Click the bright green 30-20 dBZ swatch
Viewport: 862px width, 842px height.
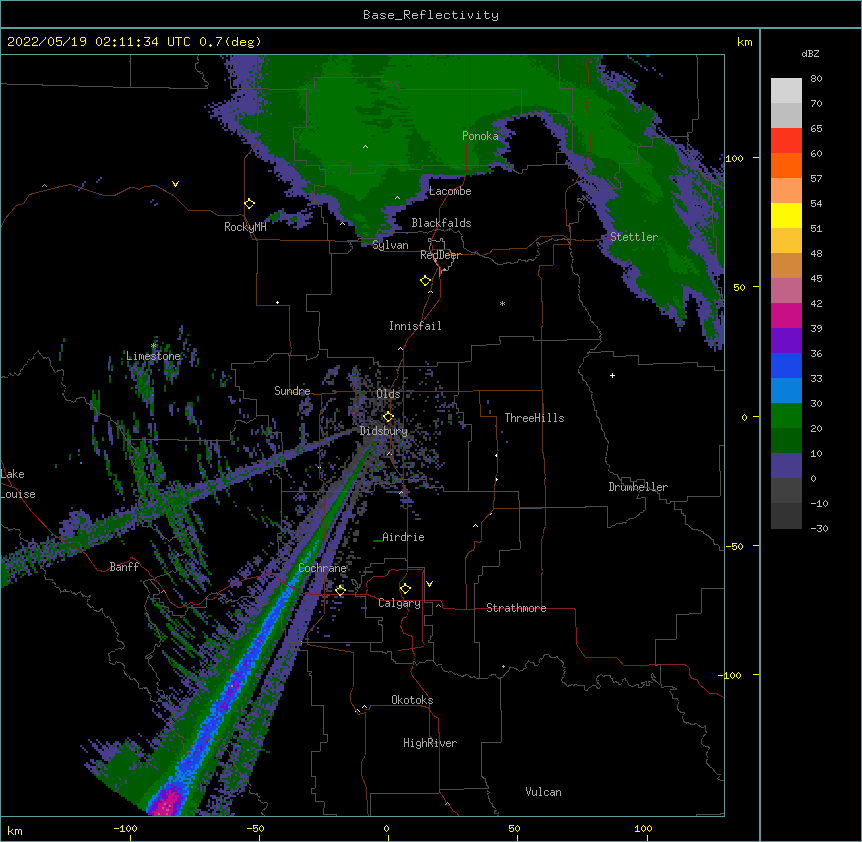(786, 416)
